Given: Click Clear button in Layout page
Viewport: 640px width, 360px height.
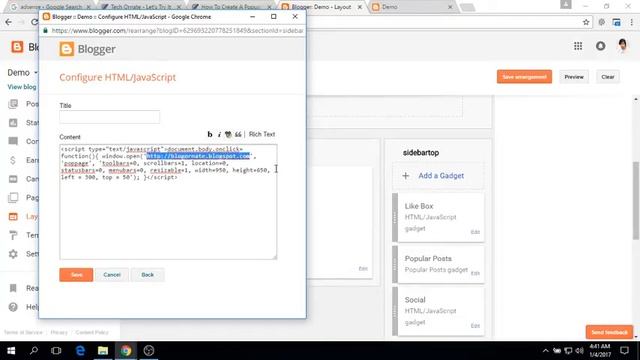Looking at the screenshot, I should click(x=607, y=77).
